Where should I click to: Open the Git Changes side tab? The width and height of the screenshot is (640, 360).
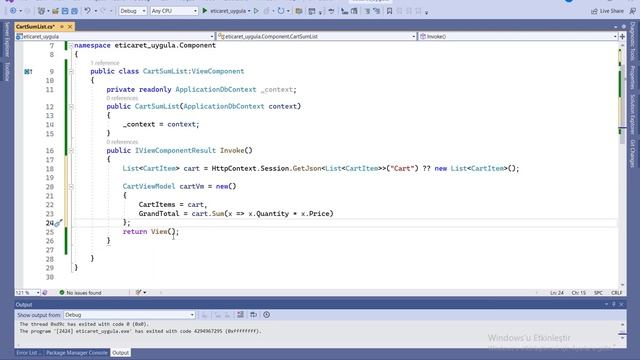(x=633, y=153)
